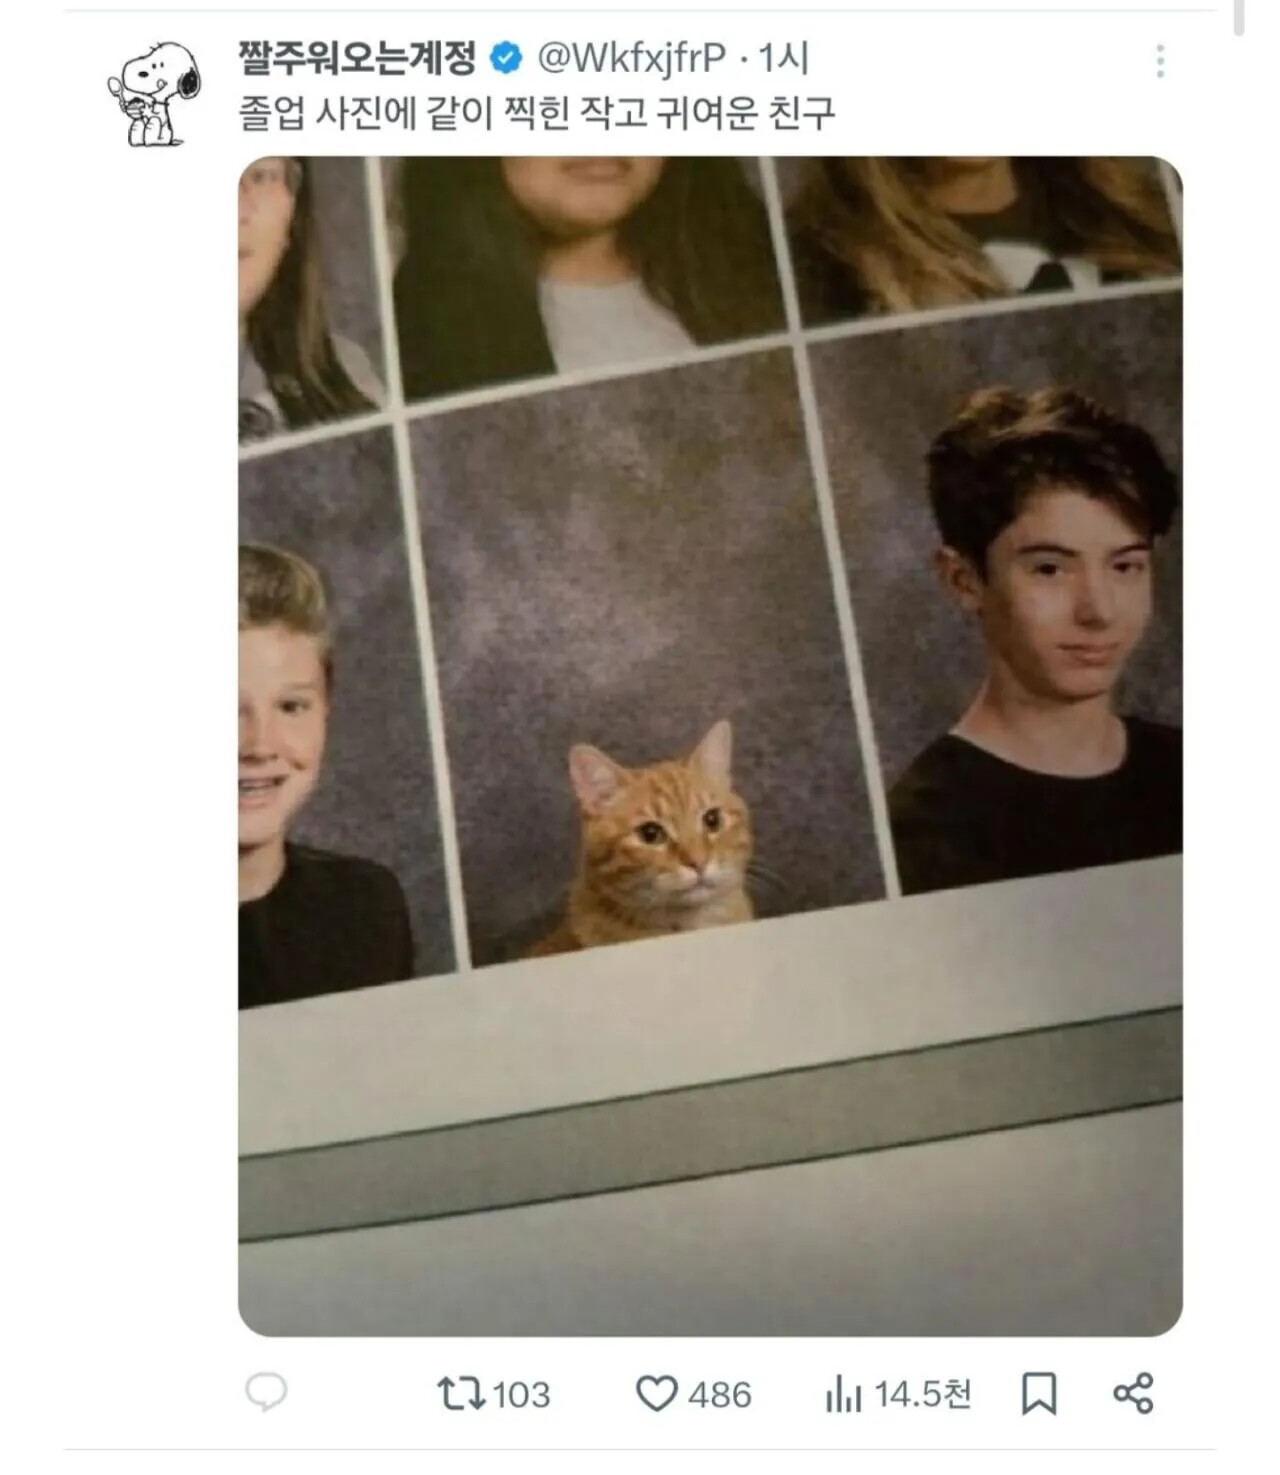The height and width of the screenshot is (1475, 1280).
Task: Open the 103 retweet count
Action: click(521, 1395)
